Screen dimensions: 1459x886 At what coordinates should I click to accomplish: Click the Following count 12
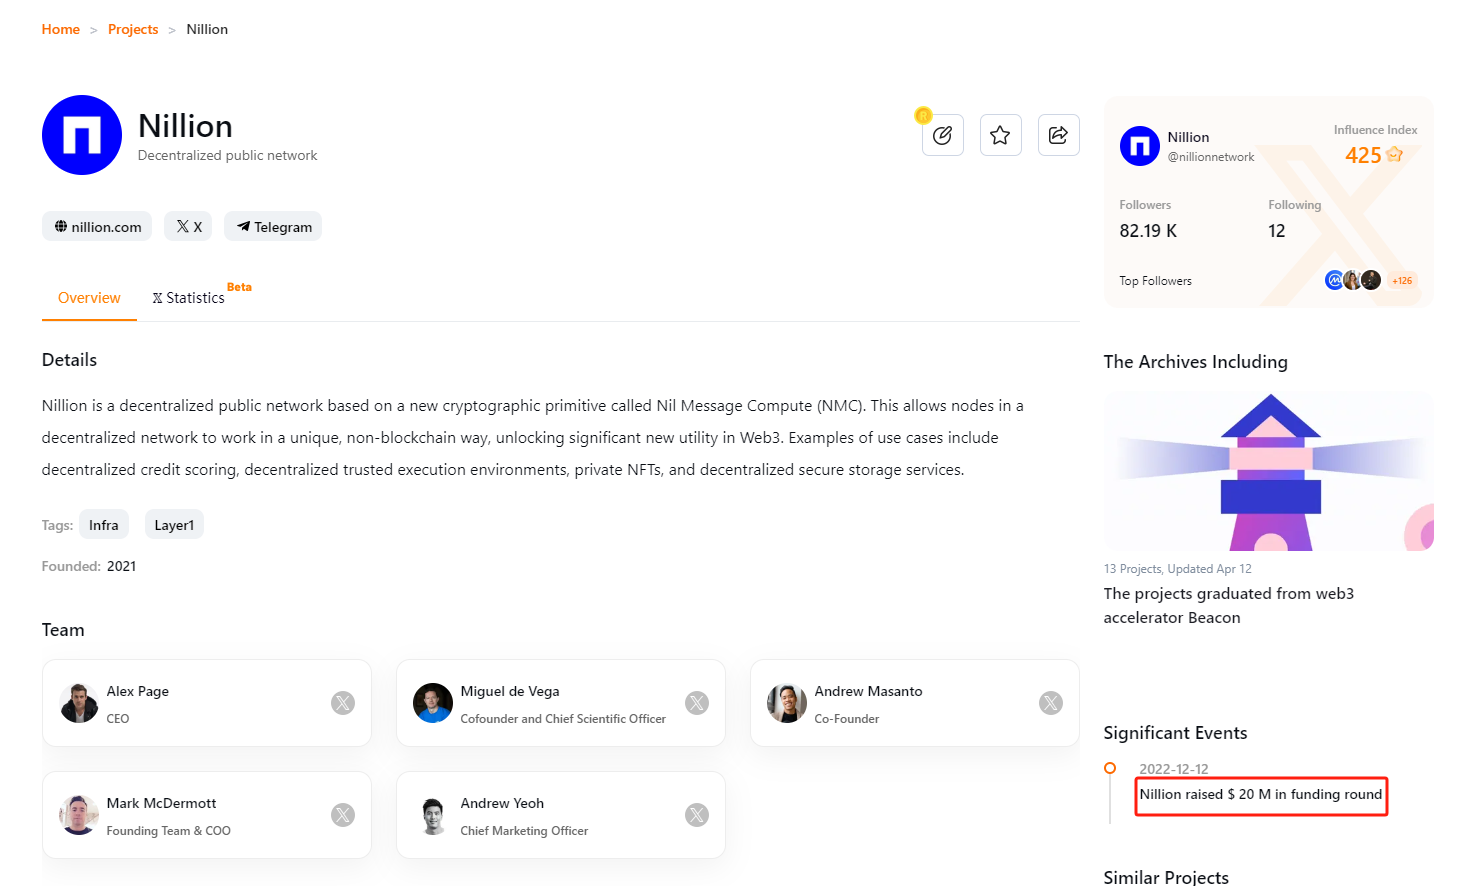coord(1277,231)
